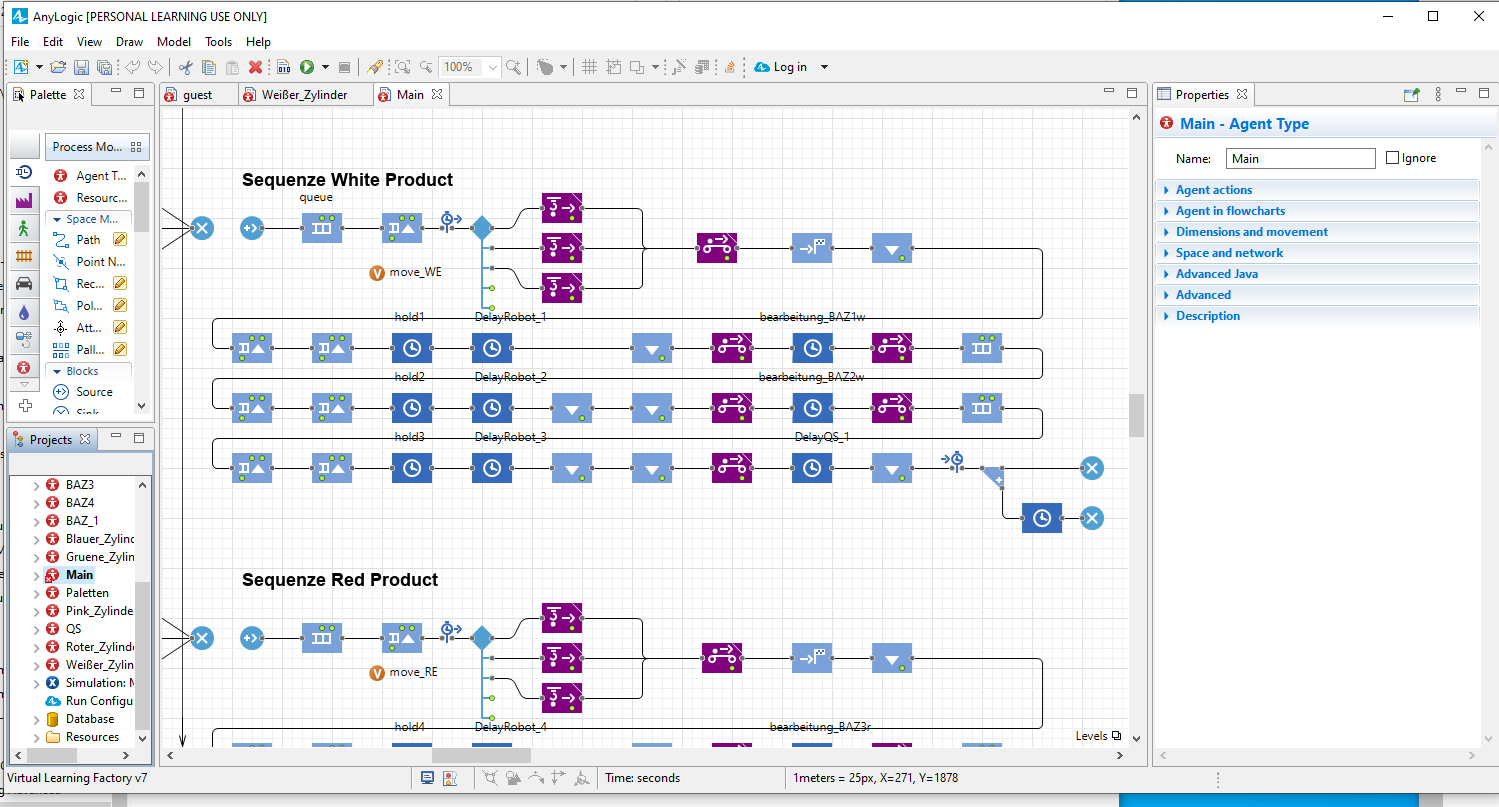Click the green Run model button

coord(307,67)
